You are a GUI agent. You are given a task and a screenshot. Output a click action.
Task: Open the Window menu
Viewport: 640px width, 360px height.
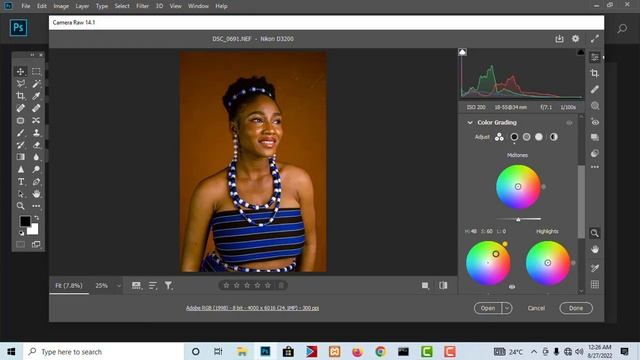click(198, 6)
